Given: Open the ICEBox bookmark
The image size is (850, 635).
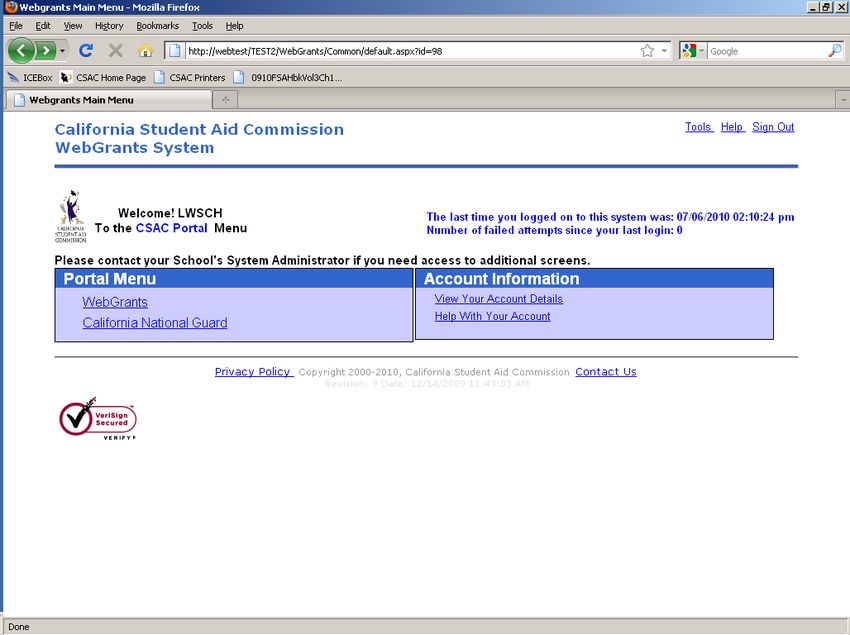Looking at the screenshot, I should click(x=30, y=78).
